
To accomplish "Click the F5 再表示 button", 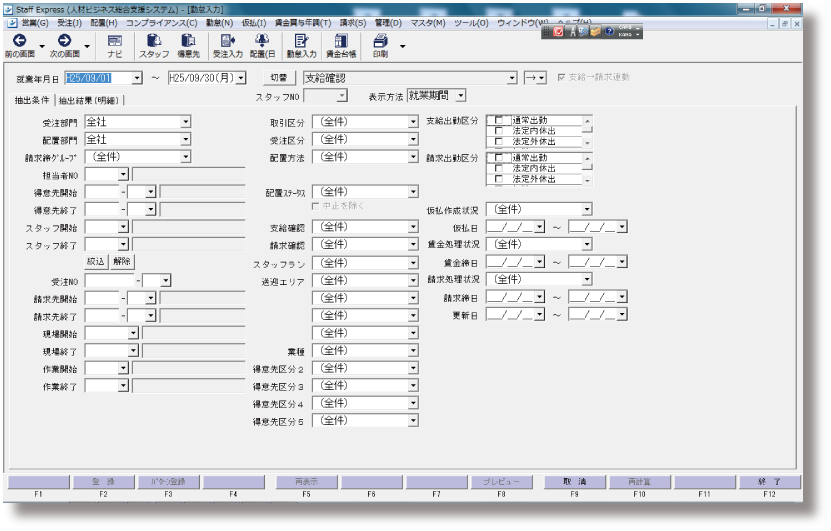I will [x=306, y=482].
